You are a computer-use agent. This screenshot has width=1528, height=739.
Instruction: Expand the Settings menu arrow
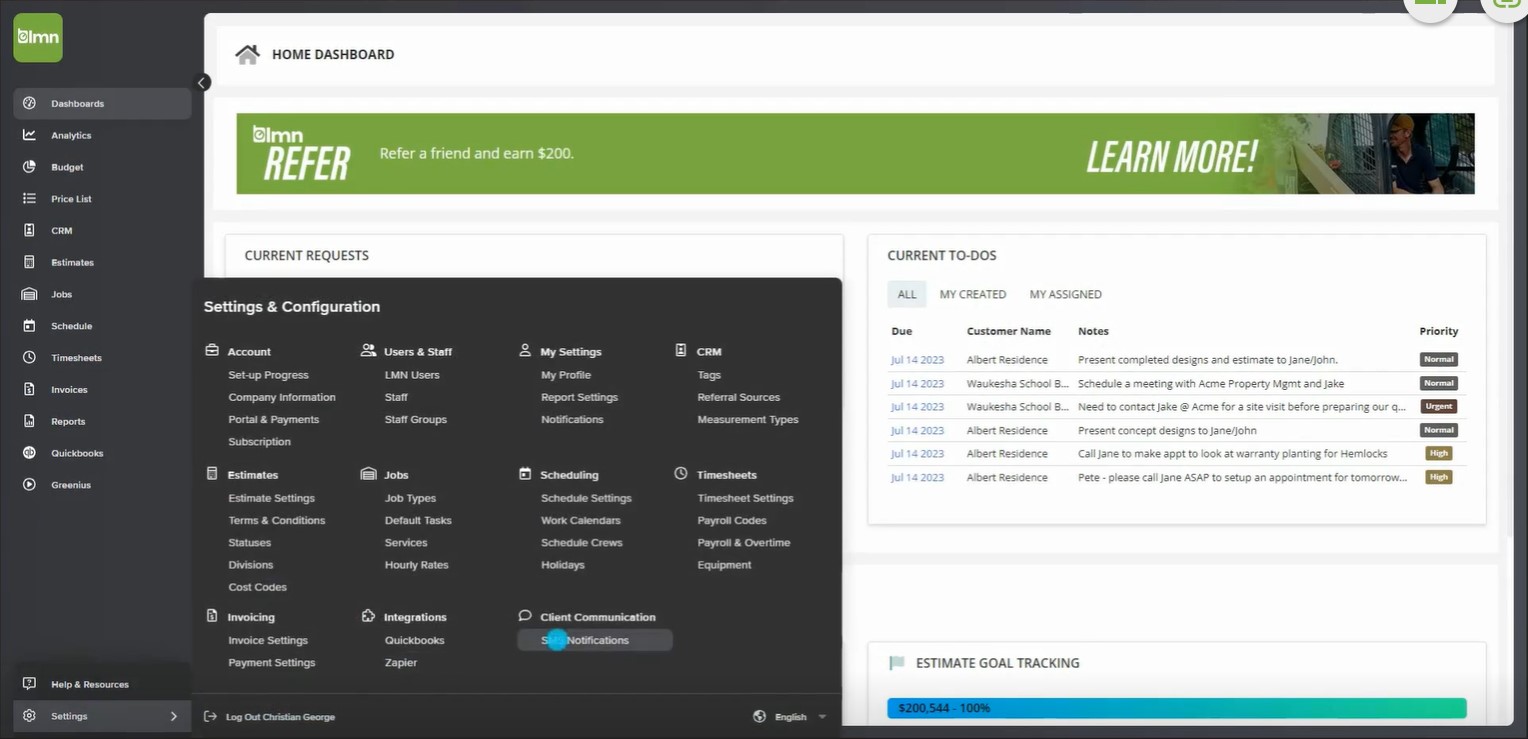point(173,716)
